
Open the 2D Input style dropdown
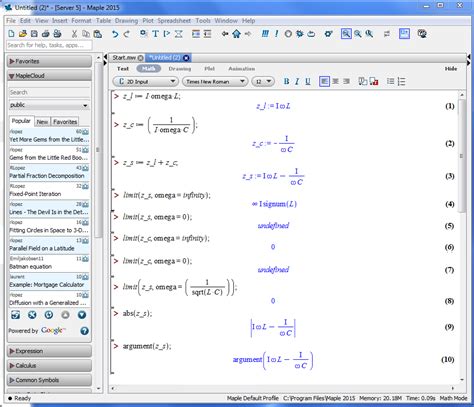pos(145,81)
